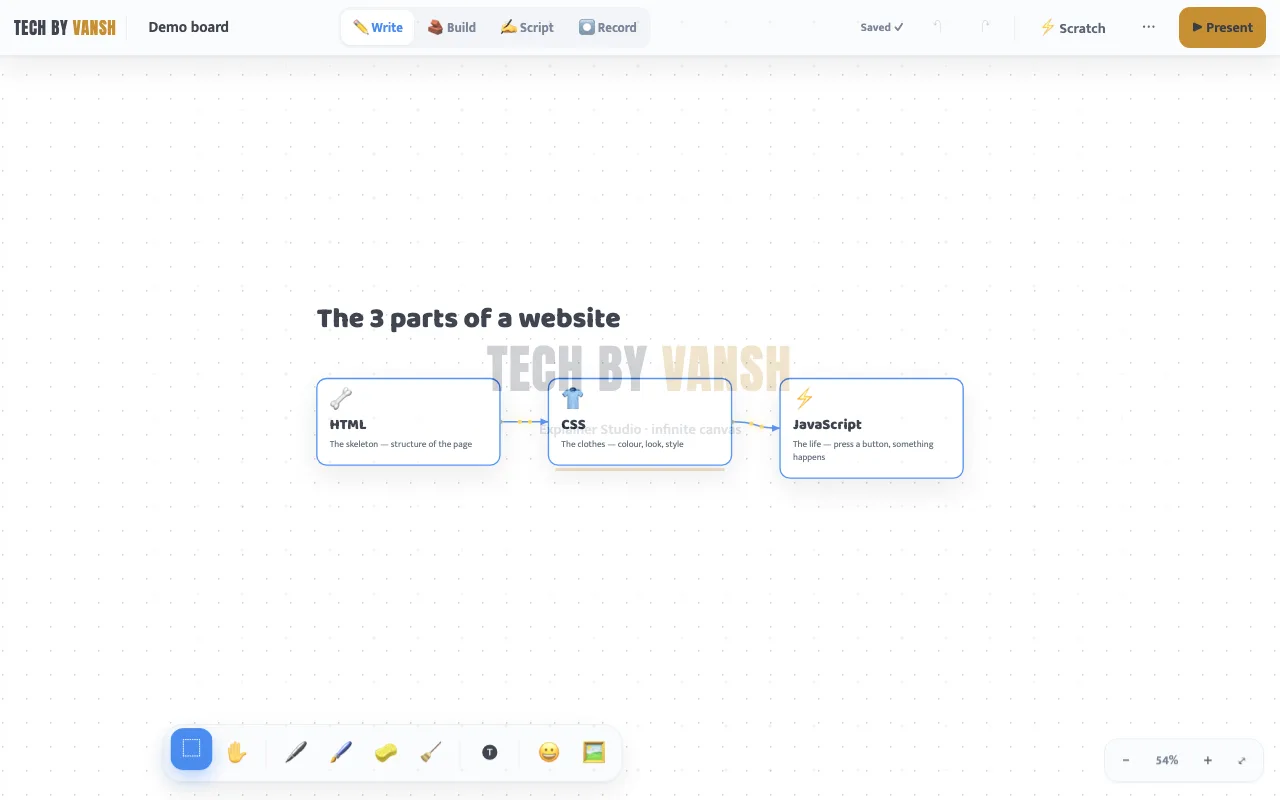
Task: Switch to the Write tab
Action: point(378,27)
